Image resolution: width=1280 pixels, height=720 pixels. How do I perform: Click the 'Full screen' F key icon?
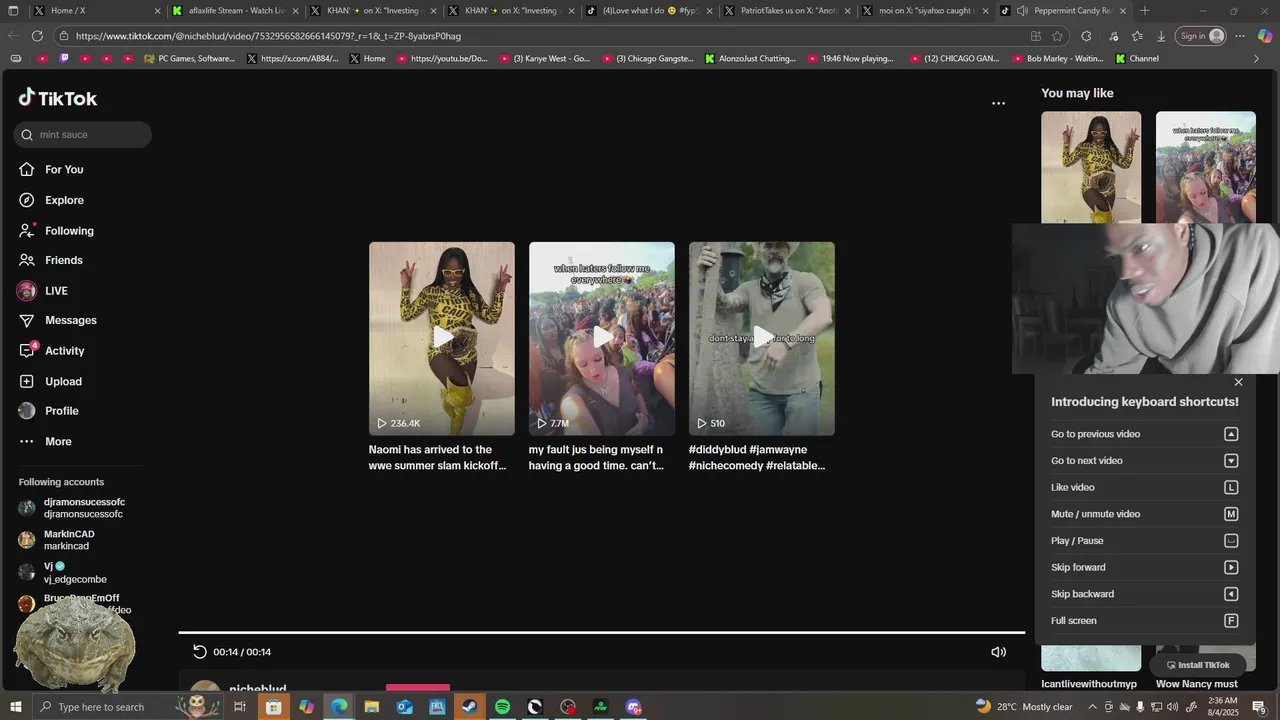tap(1231, 621)
